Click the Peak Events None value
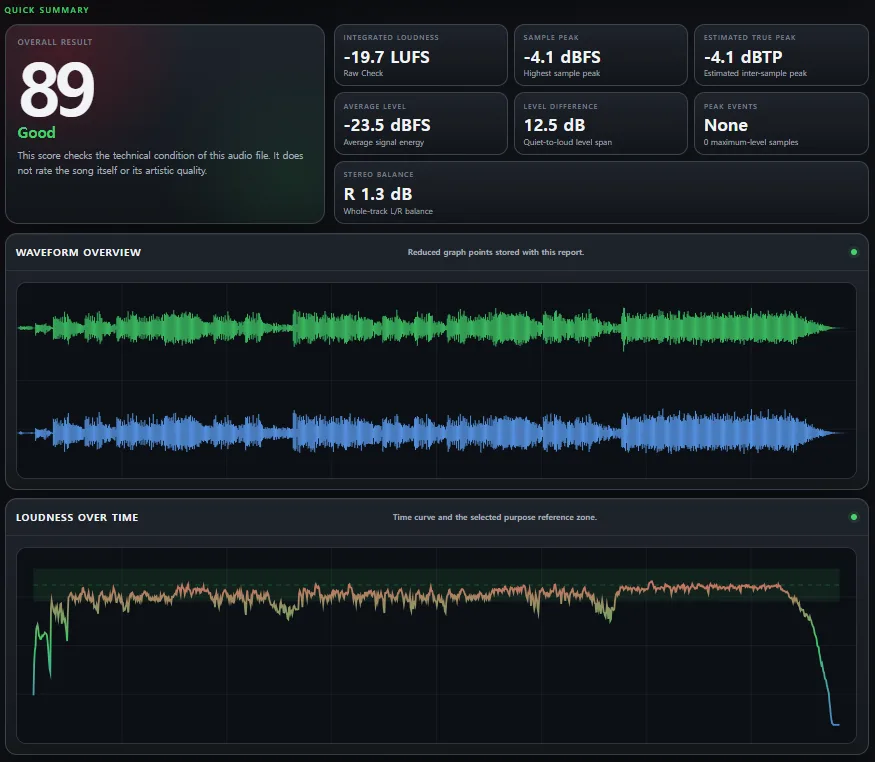The width and height of the screenshot is (875, 762). coord(725,125)
